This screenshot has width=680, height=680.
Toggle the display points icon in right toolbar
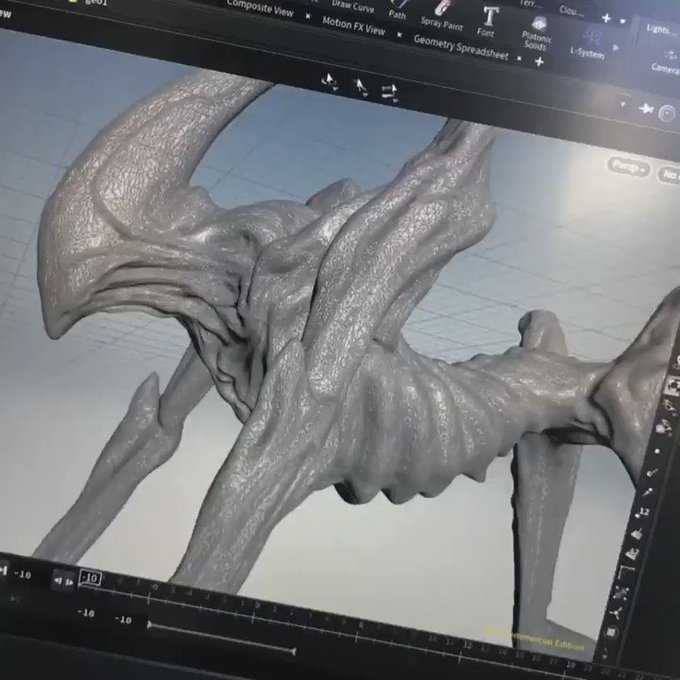pyautogui.click(x=658, y=451)
